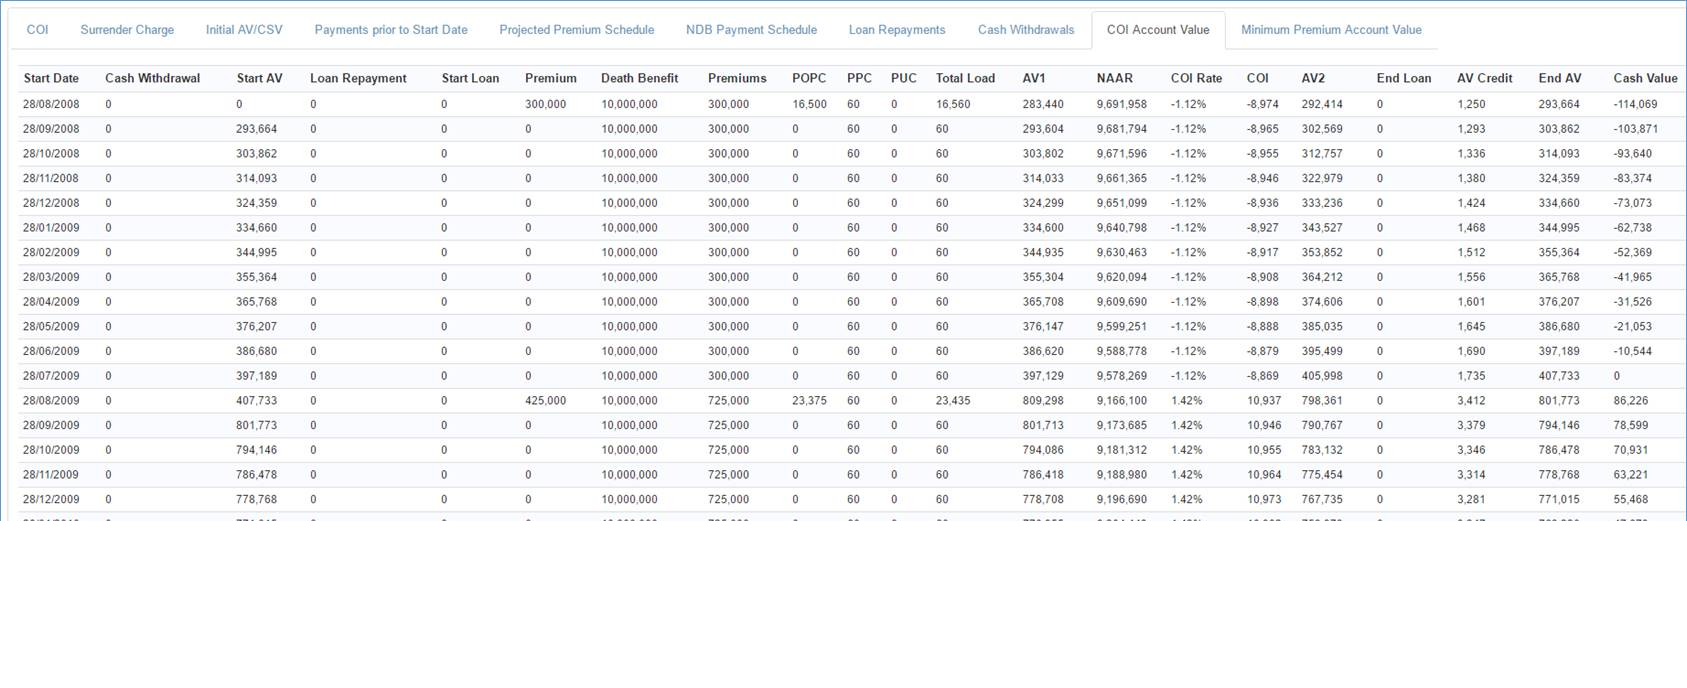Viewport: 1687px width, 688px height.
Task: Click the COI Rate column header
Action: [x=1196, y=78]
